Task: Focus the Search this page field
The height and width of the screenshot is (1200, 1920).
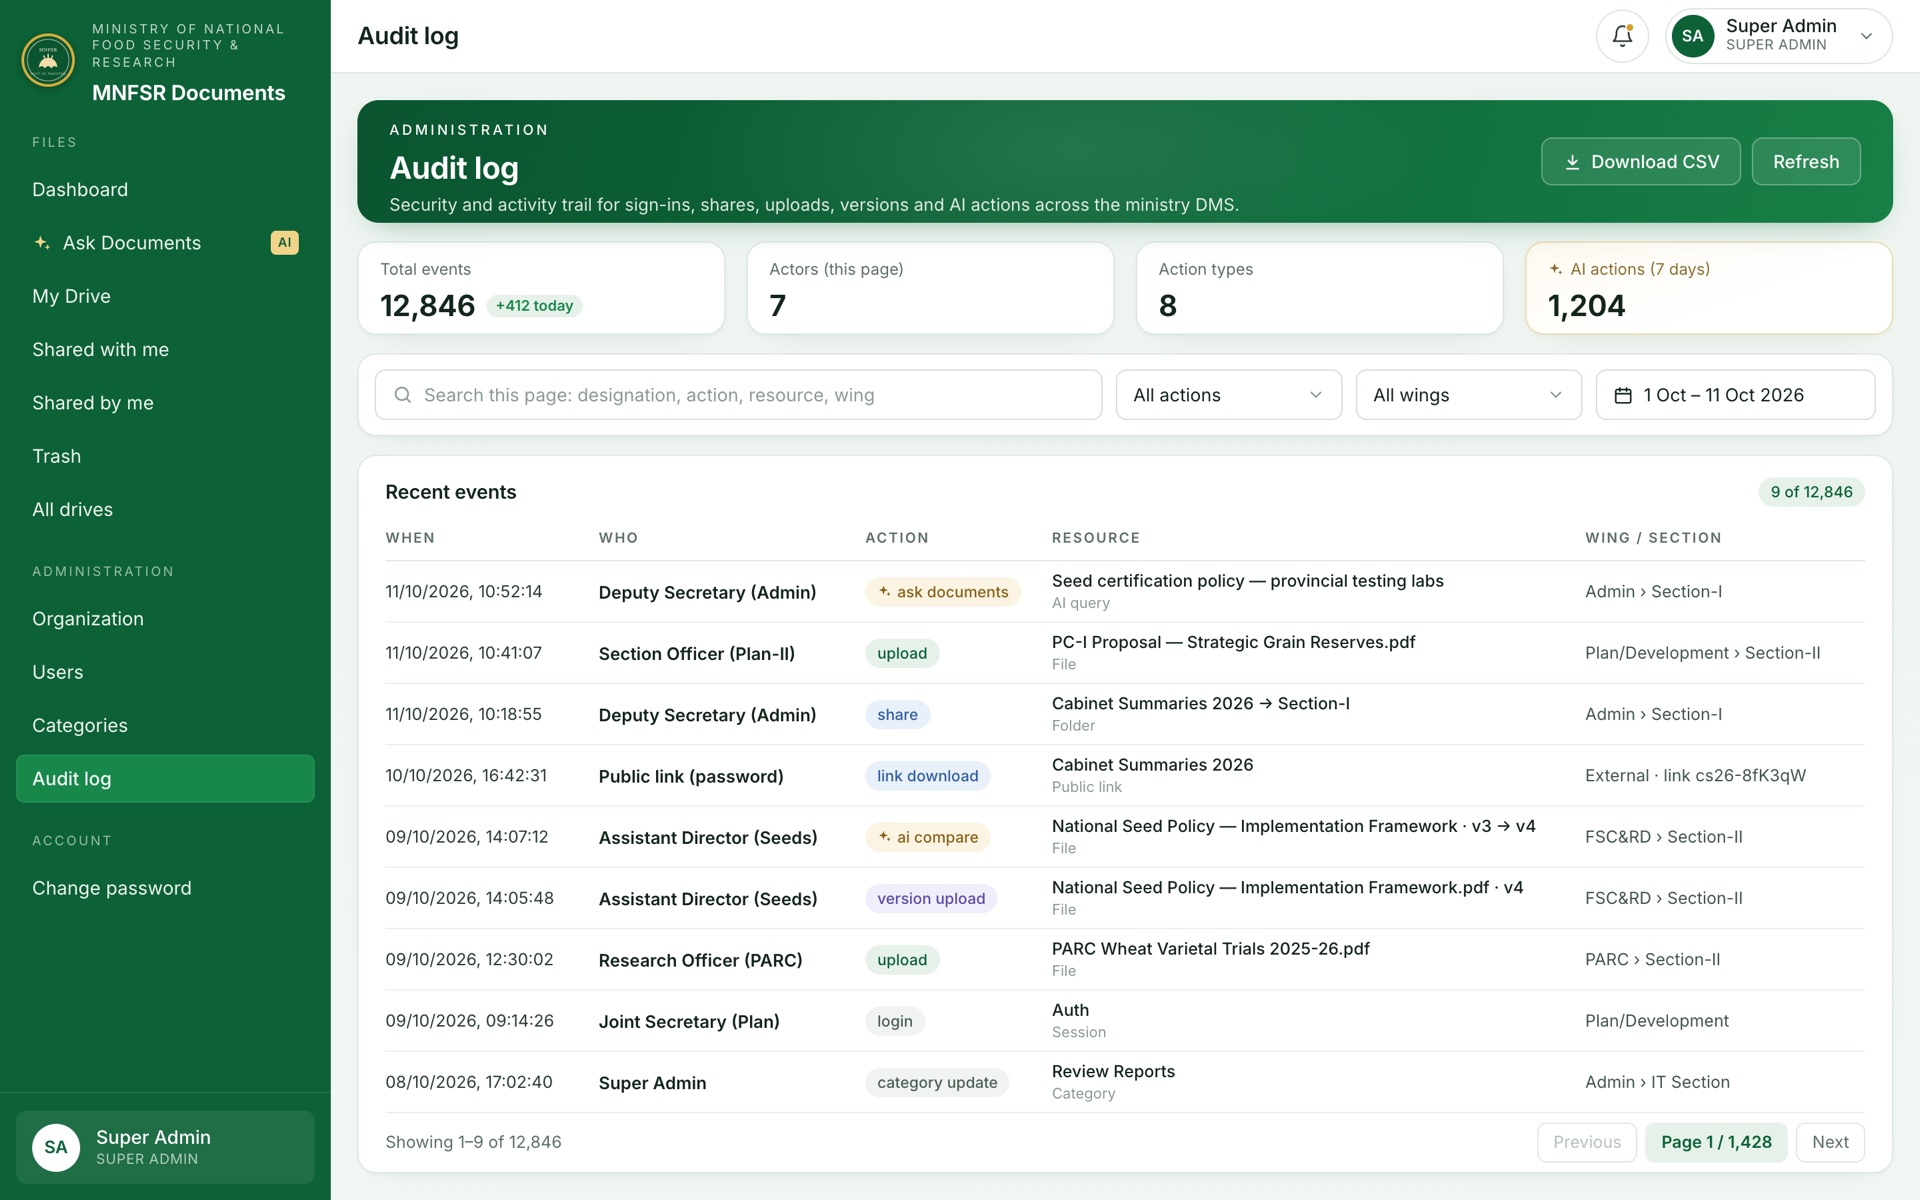Action: pos(738,395)
